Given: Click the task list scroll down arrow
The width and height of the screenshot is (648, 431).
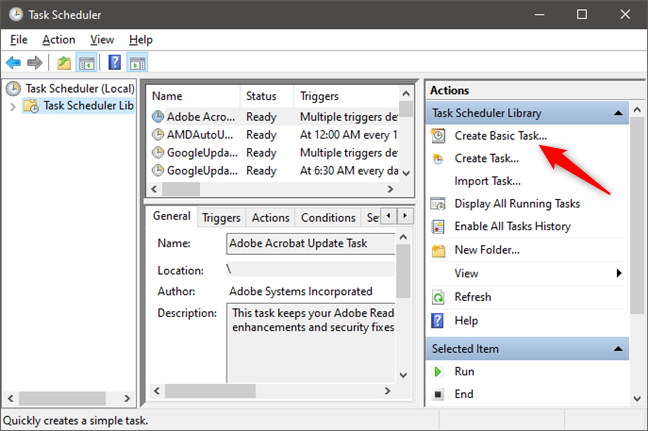Looking at the screenshot, I should click(406, 173).
